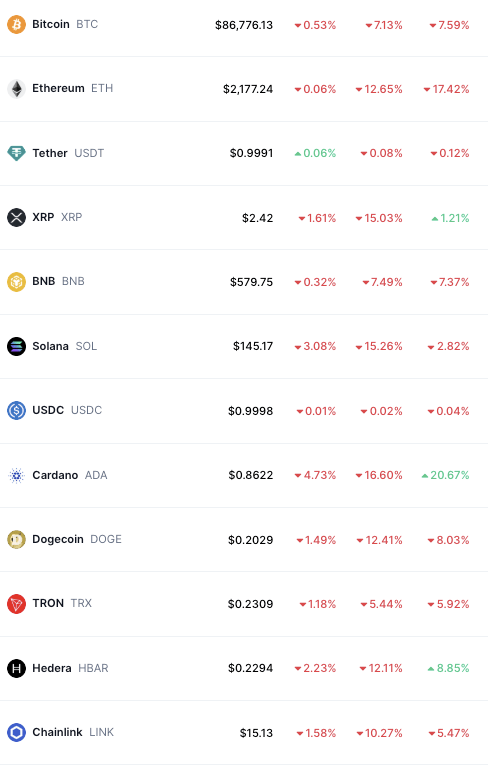Open the Hedera H icon
This screenshot has width=488, height=768.
point(16,668)
